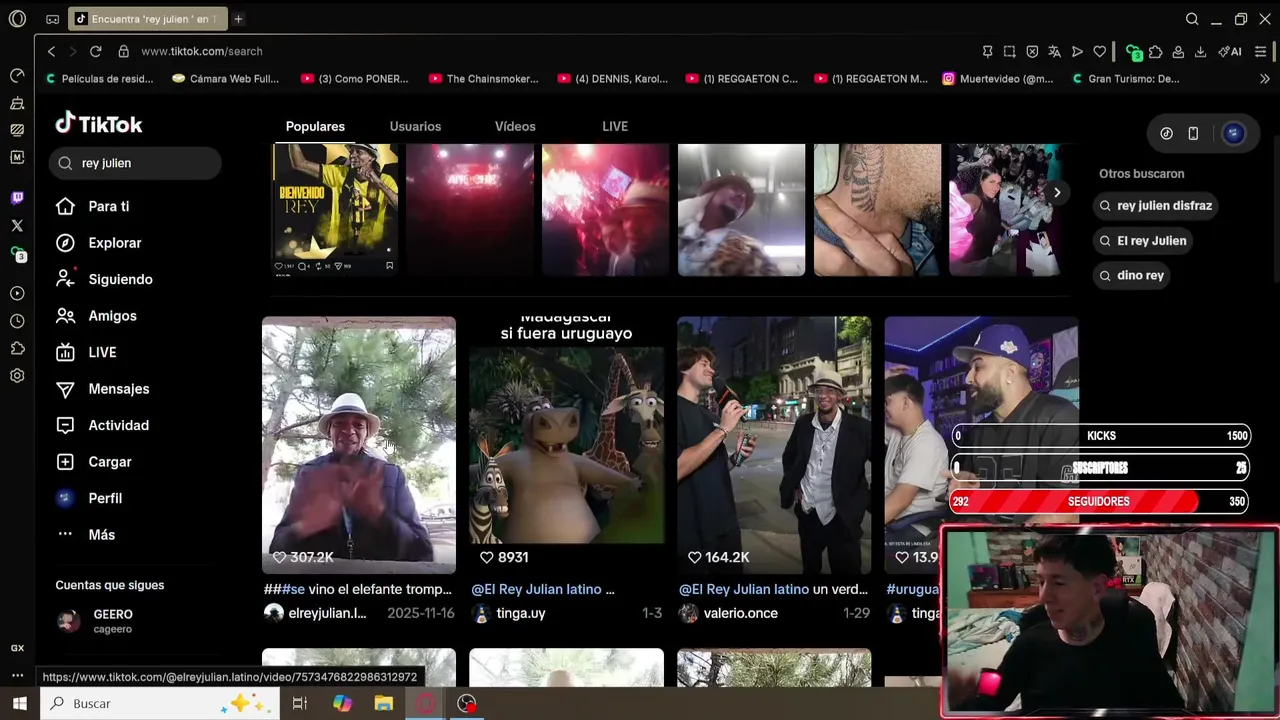This screenshot has width=1280, height=720.
Task: Click the 'rey julien' search field
Action: click(135, 163)
